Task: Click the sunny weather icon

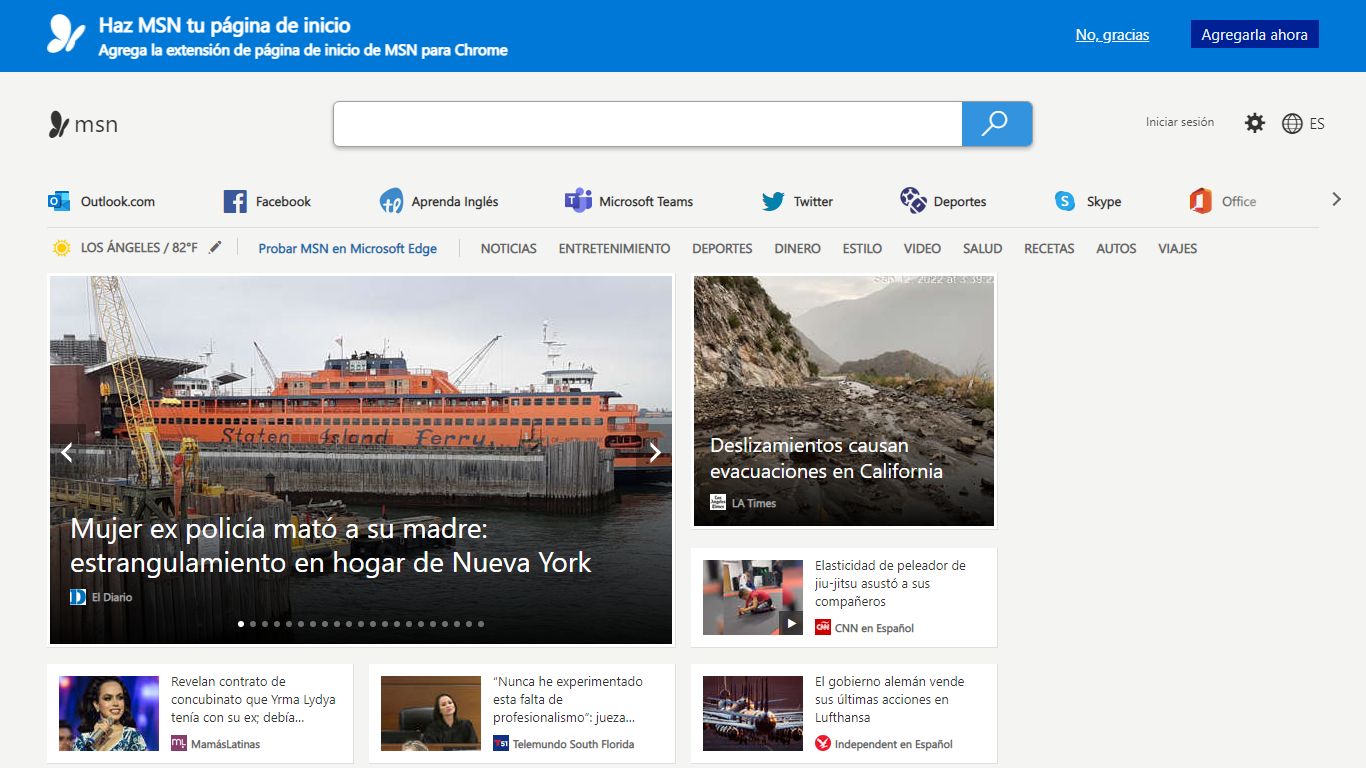Action: pyautogui.click(x=62, y=248)
